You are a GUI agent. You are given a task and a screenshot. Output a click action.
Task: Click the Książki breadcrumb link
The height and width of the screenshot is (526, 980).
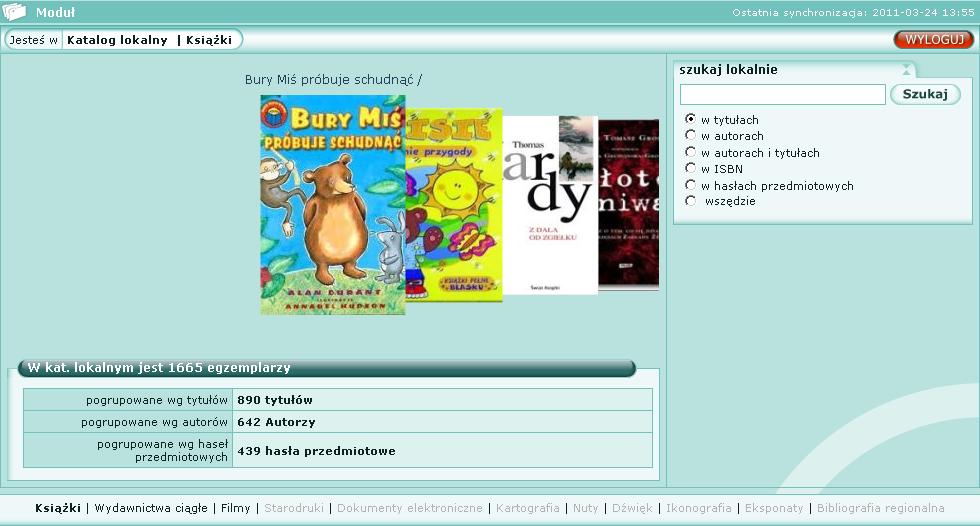pyautogui.click(x=209, y=40)
